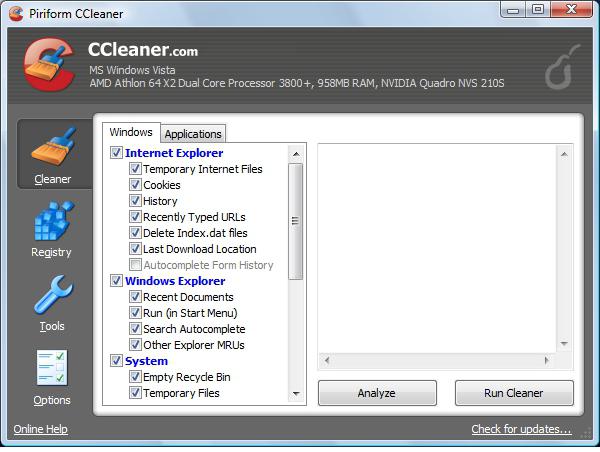The image size is (600, 452).
Task: Uncheck Temporary Internet Files
Action: (135, 169)
